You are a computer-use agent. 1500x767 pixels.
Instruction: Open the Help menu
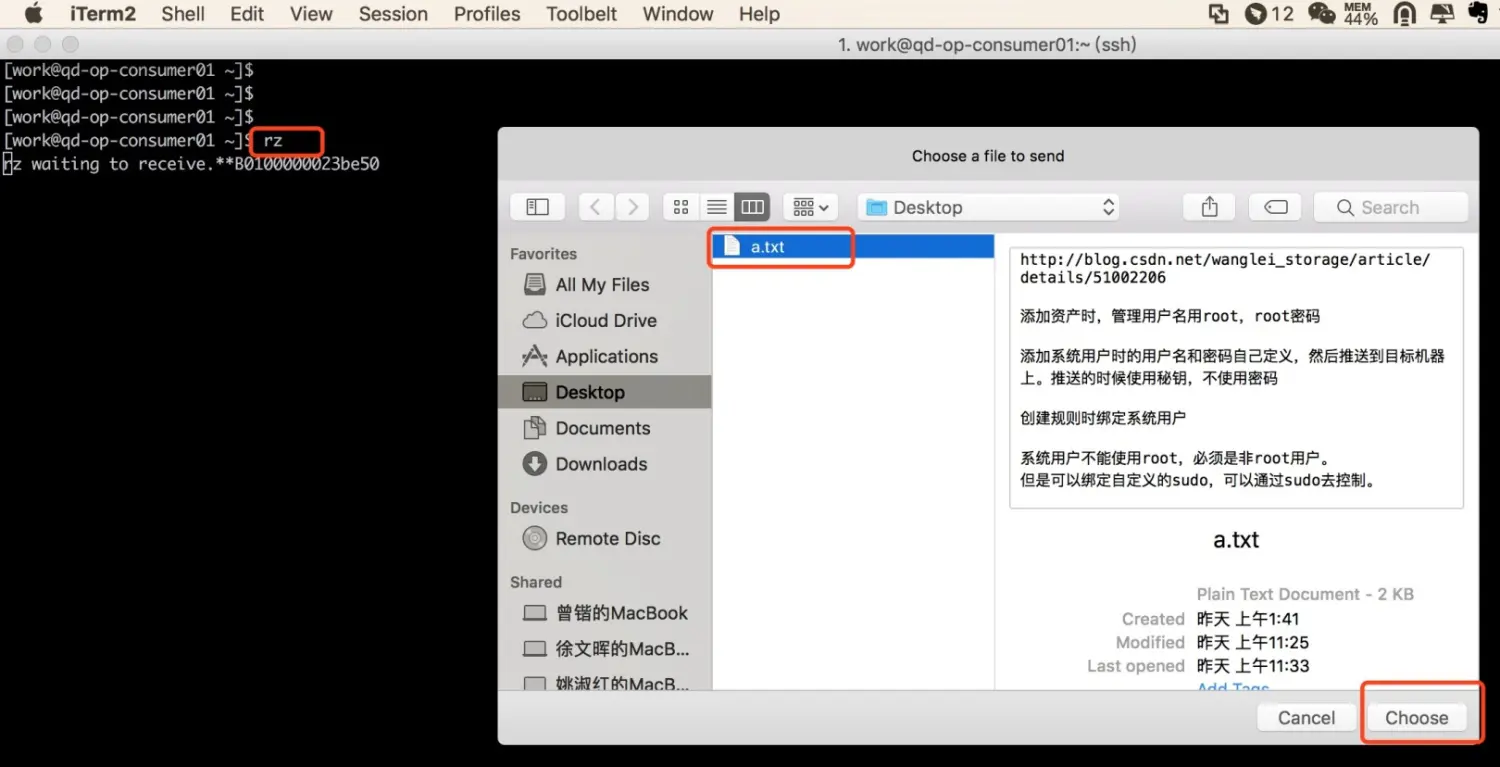(759, 14)
